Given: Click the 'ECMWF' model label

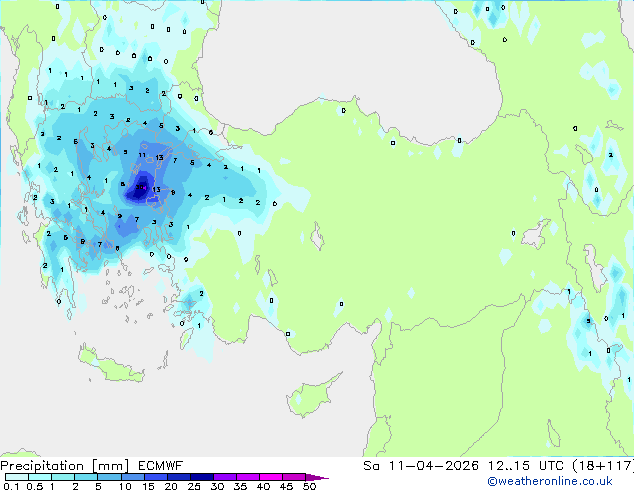Looking at the screenshot, I should point(161,466).
